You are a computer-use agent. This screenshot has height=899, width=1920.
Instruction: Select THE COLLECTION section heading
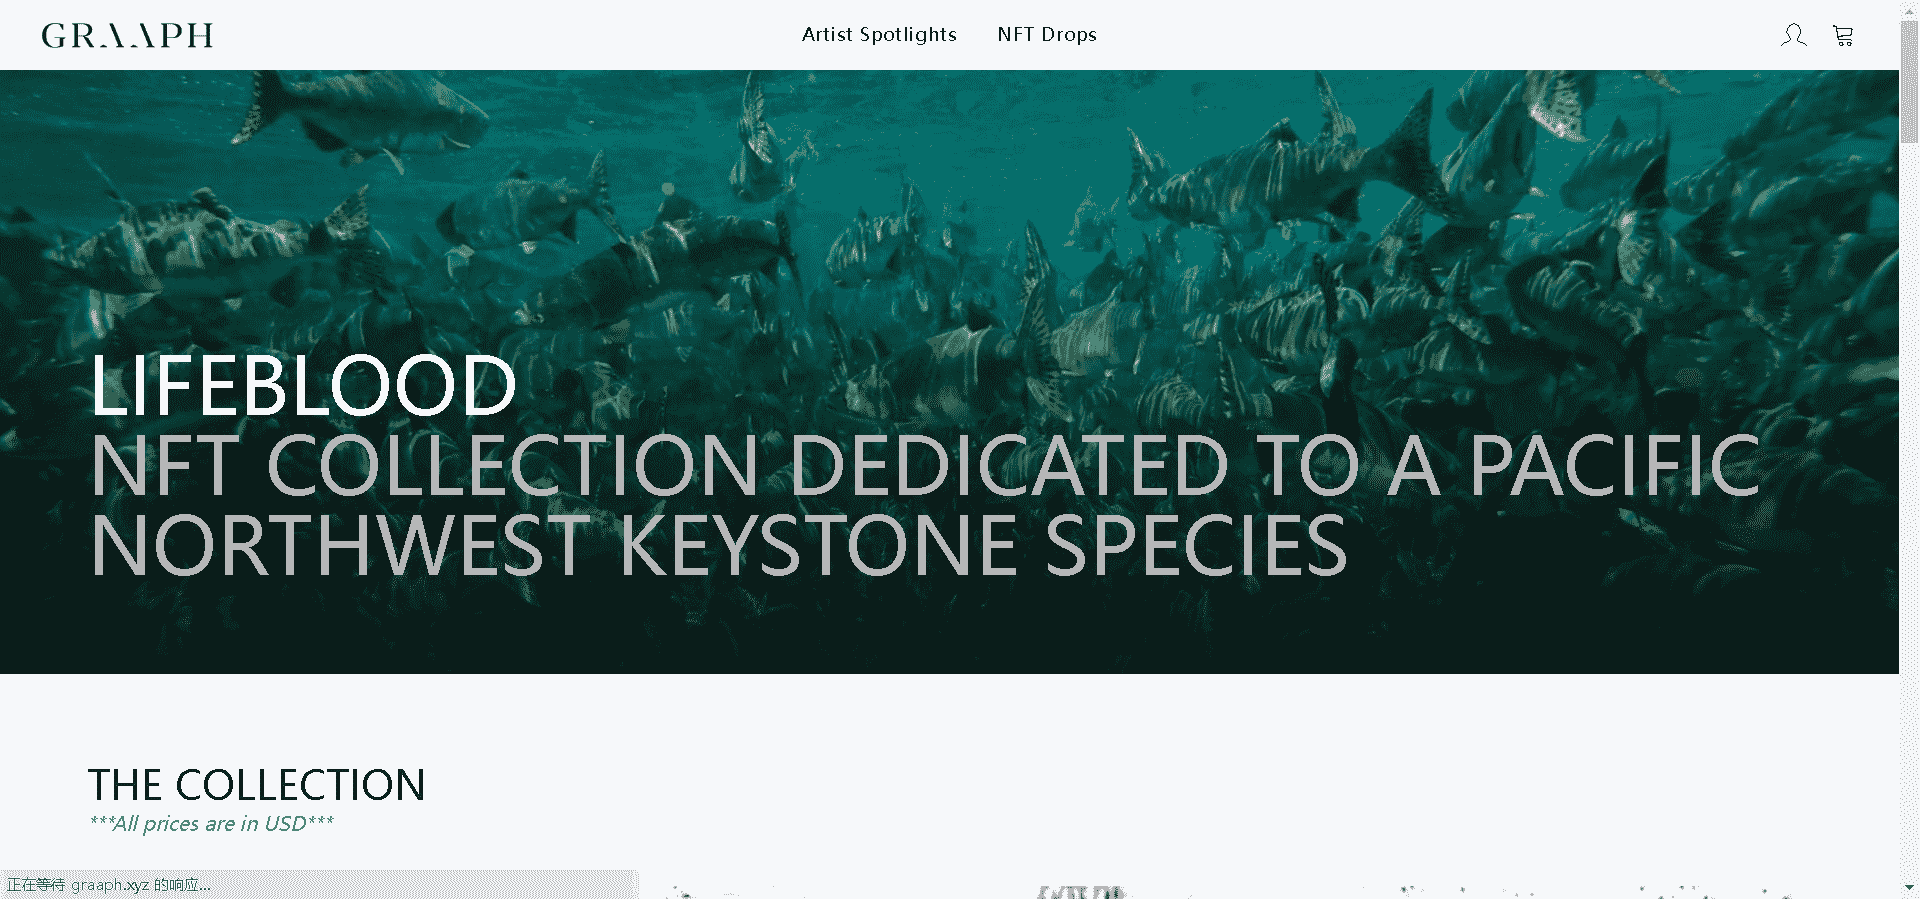(x=257, y=785)
